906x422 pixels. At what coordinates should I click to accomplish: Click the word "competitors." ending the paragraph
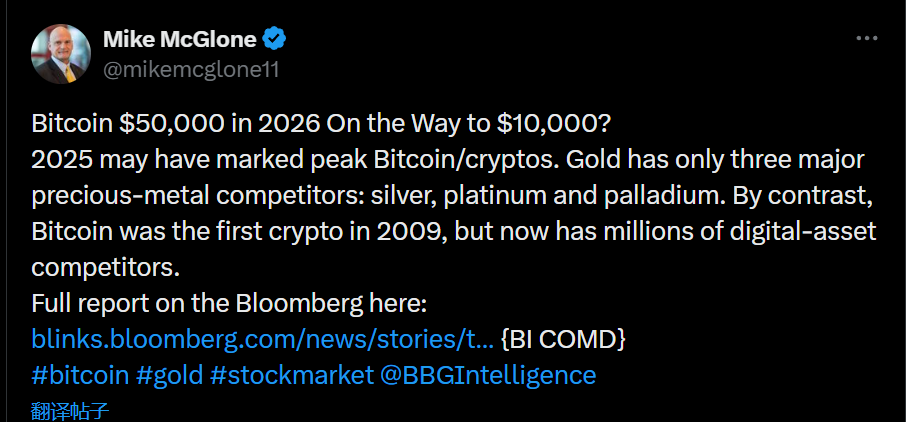[x=96, y=267]
